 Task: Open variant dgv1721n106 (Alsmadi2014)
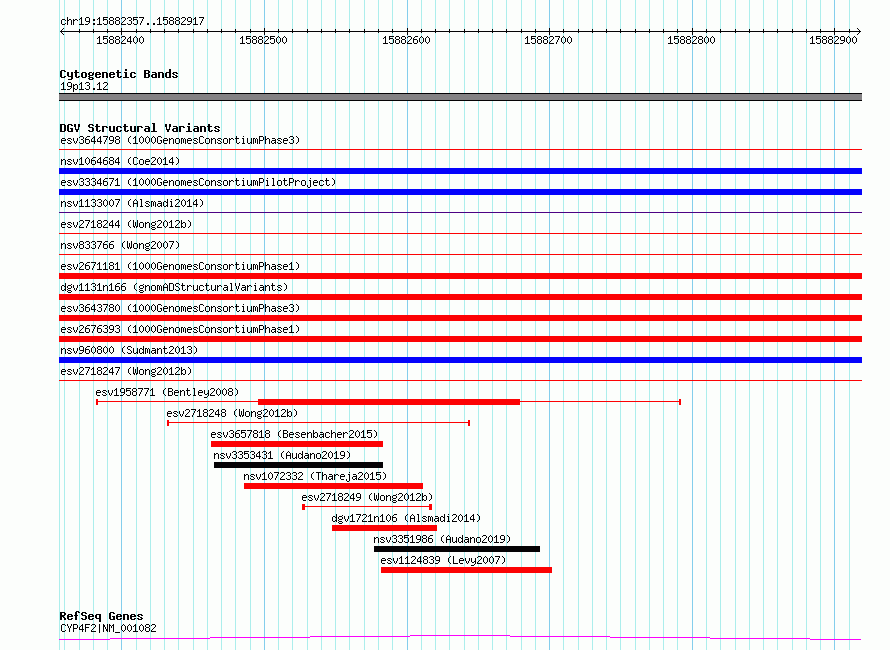[x=406, y=518]
